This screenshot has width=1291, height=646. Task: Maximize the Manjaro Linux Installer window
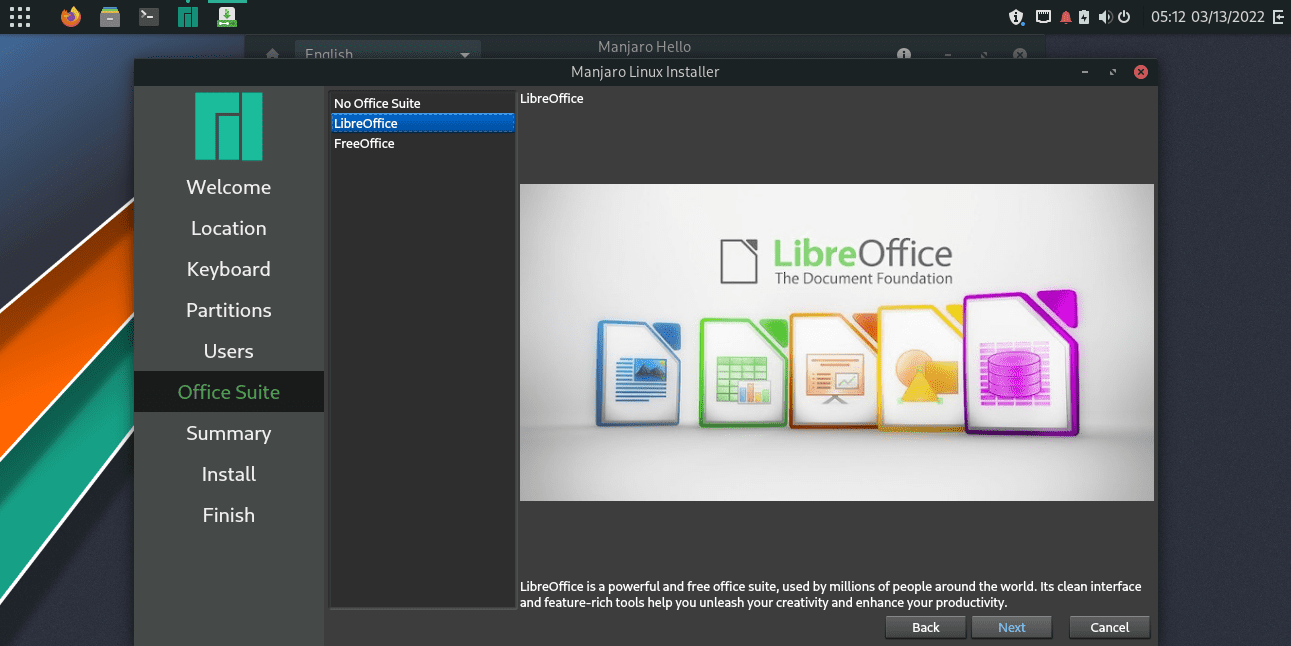coord(1113,72)
